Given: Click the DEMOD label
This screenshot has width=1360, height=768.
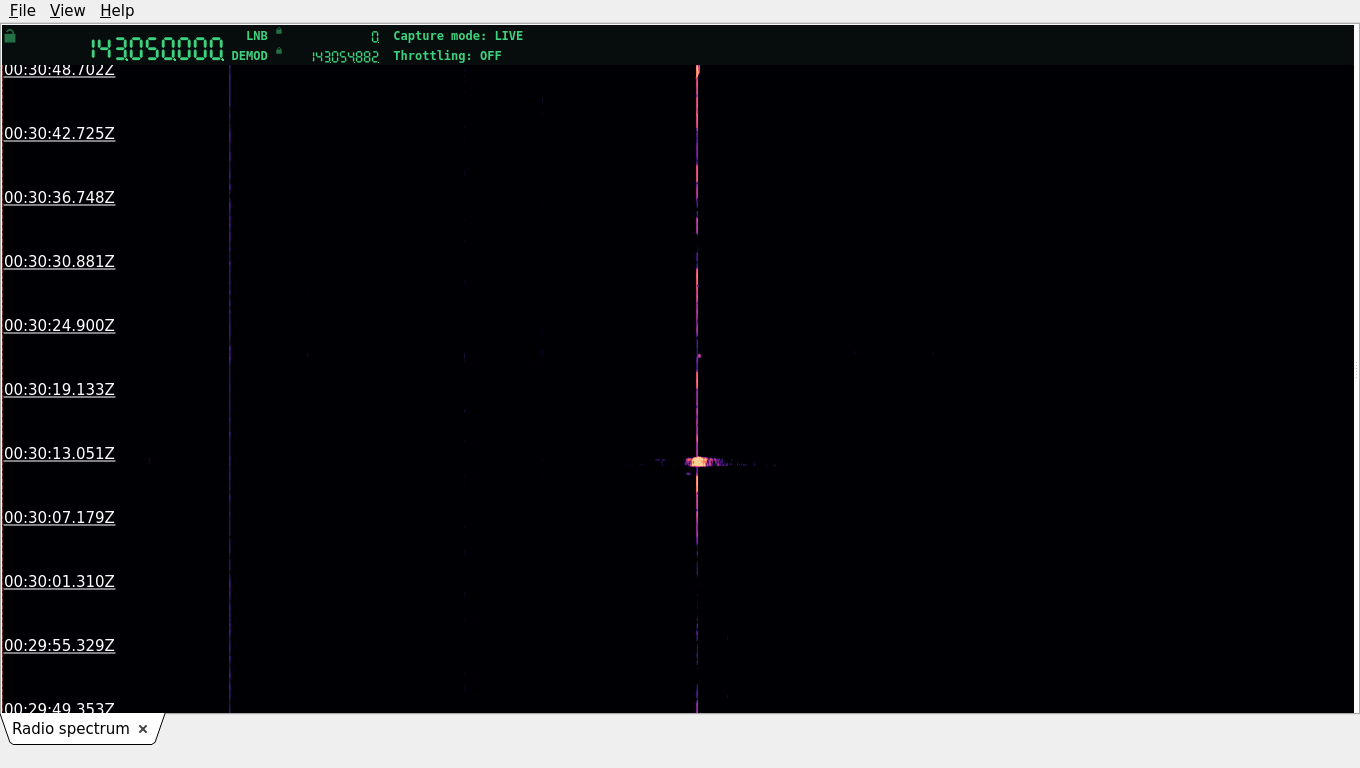Looking at the screenshot, I should pyautogui.click(x=250, y=56).
